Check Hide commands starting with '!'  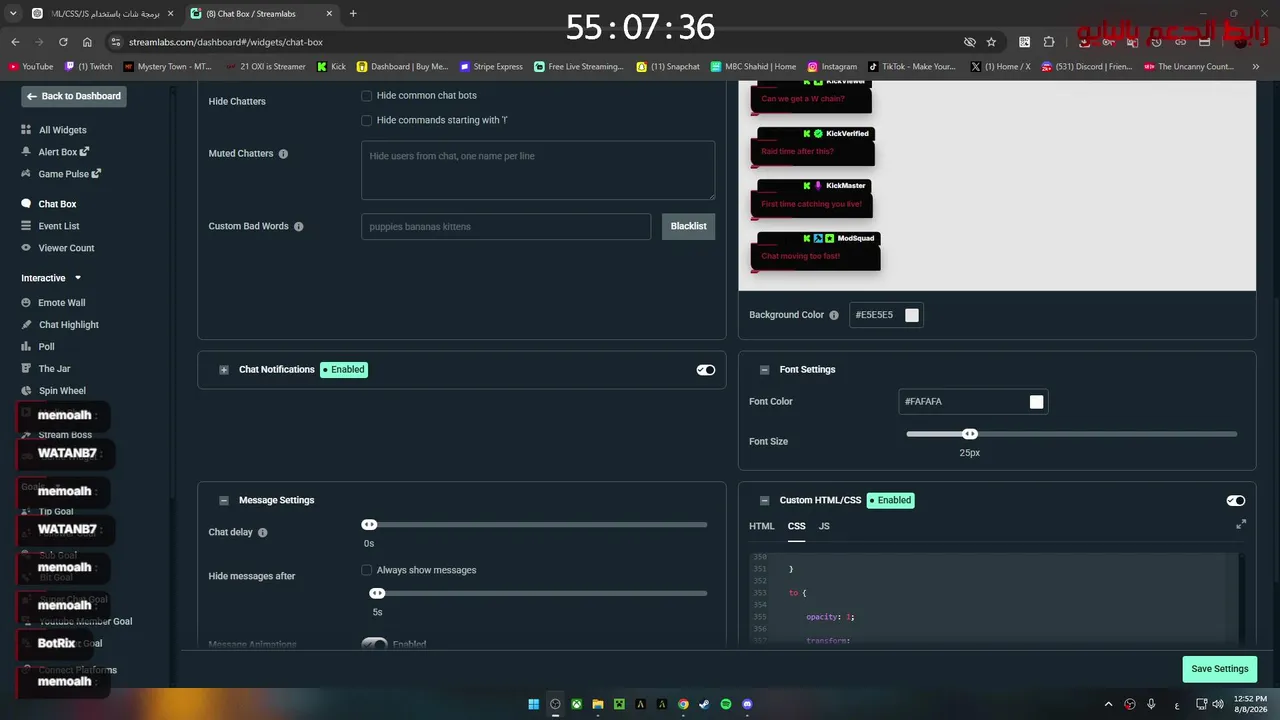[366, 120]
